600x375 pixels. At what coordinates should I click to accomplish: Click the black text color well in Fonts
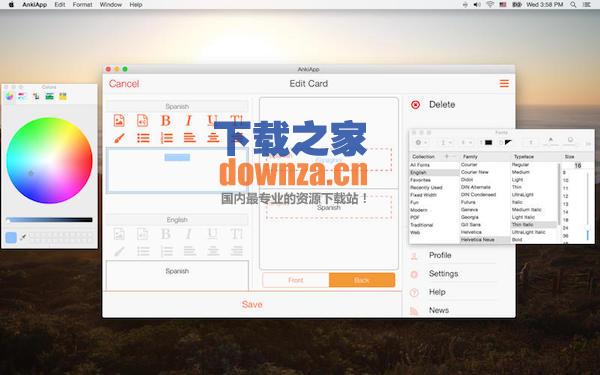click(x=488, y=142)
